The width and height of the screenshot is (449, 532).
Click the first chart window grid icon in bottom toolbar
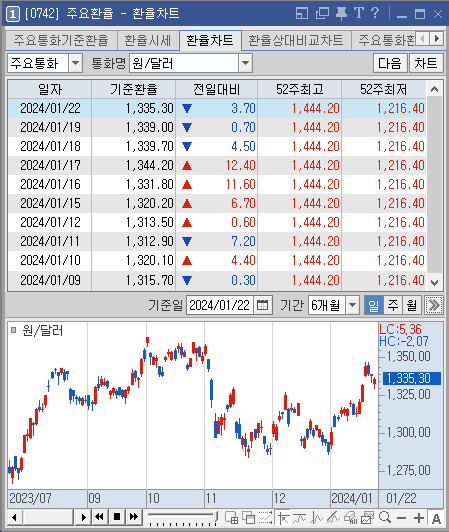click(x=231, y=518)
